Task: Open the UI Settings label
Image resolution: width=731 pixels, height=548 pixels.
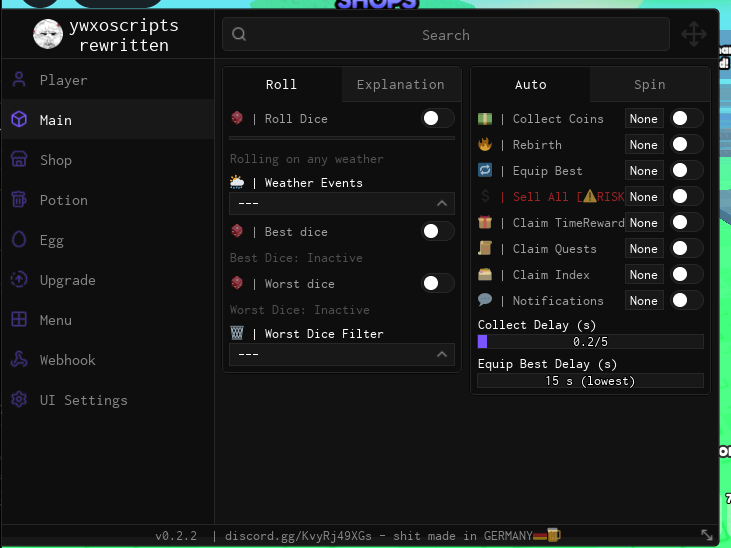Action: (83, 400)
